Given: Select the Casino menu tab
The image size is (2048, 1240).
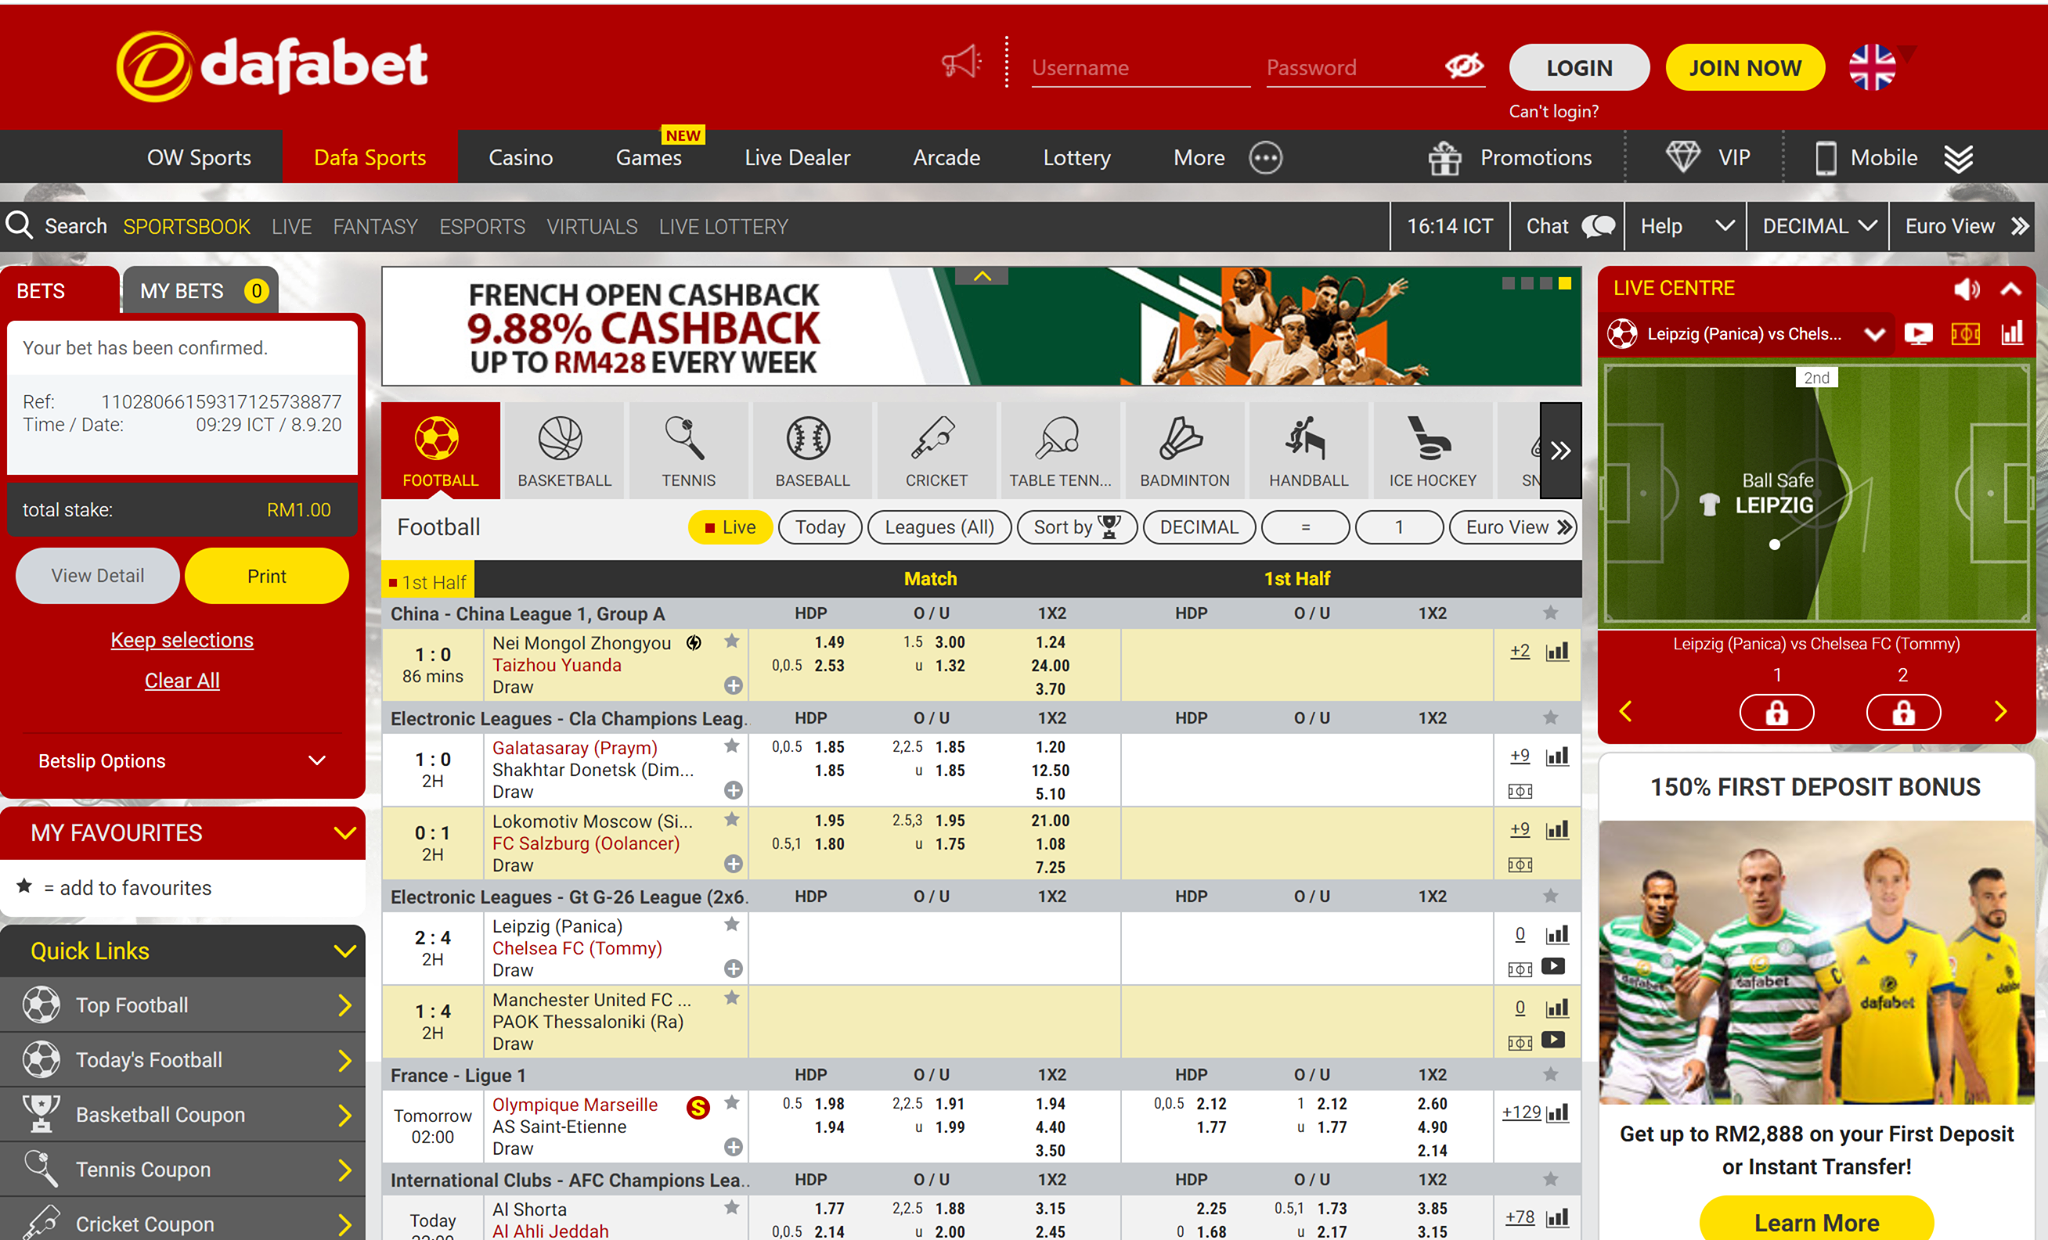Looking at the screenshot, I should point(521,156).
